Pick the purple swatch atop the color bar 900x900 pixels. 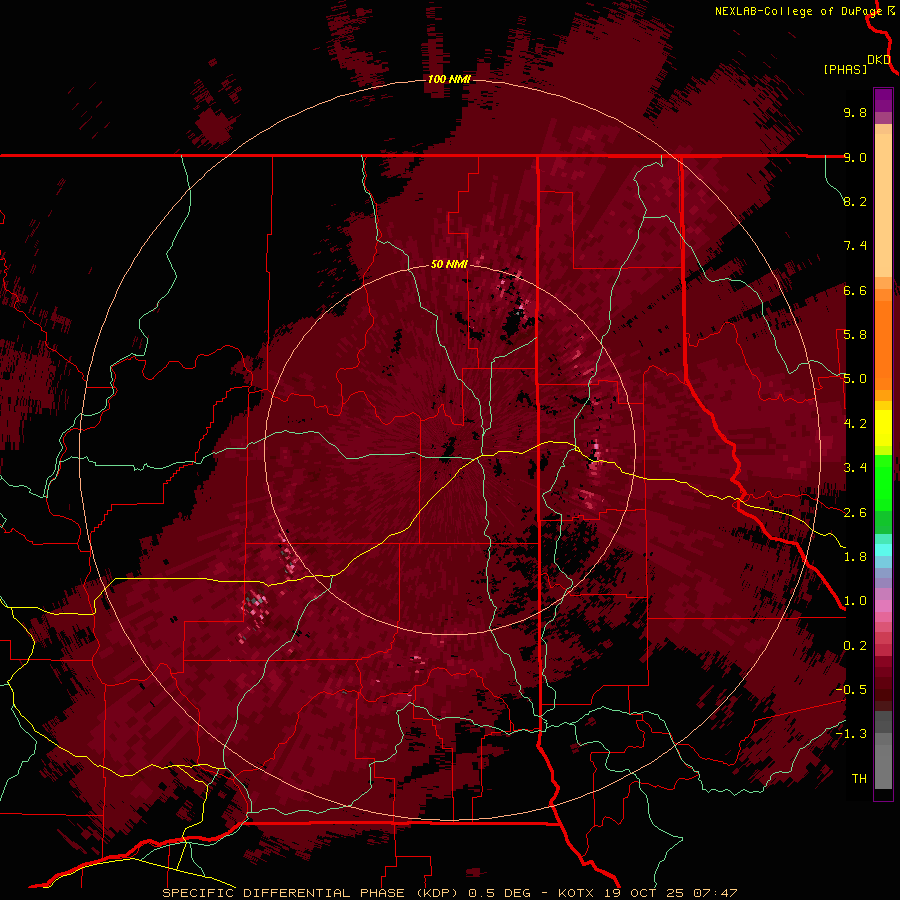tap(883, 100)
